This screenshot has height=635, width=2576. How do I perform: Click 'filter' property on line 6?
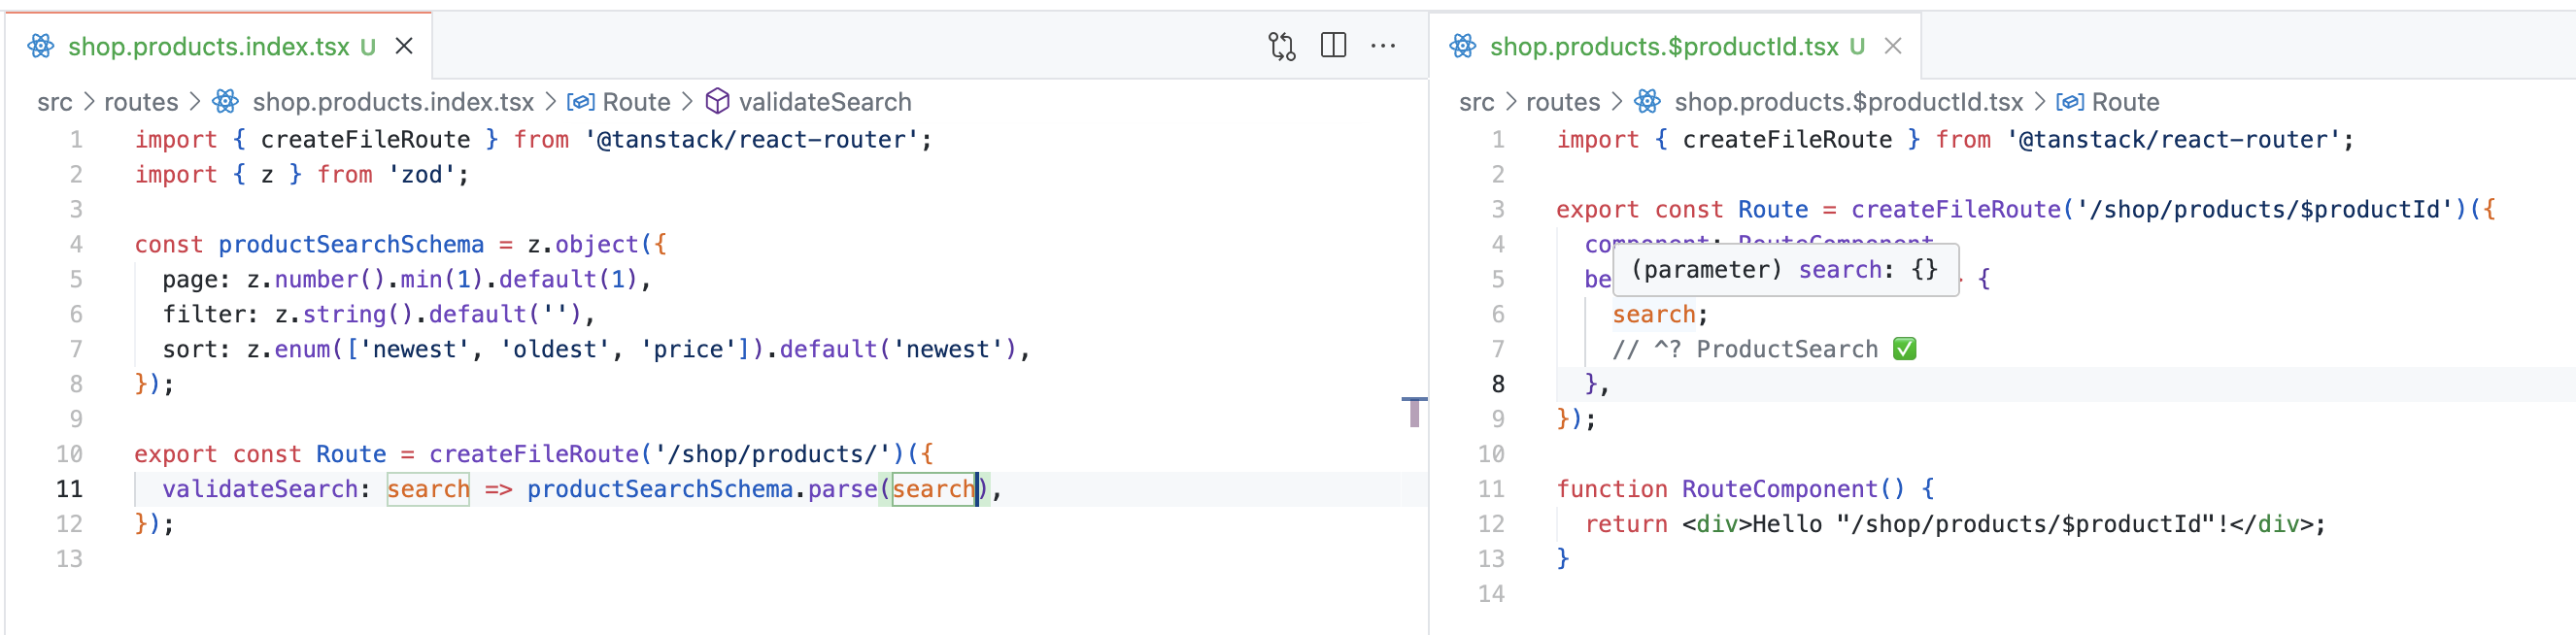pos(204,315)
